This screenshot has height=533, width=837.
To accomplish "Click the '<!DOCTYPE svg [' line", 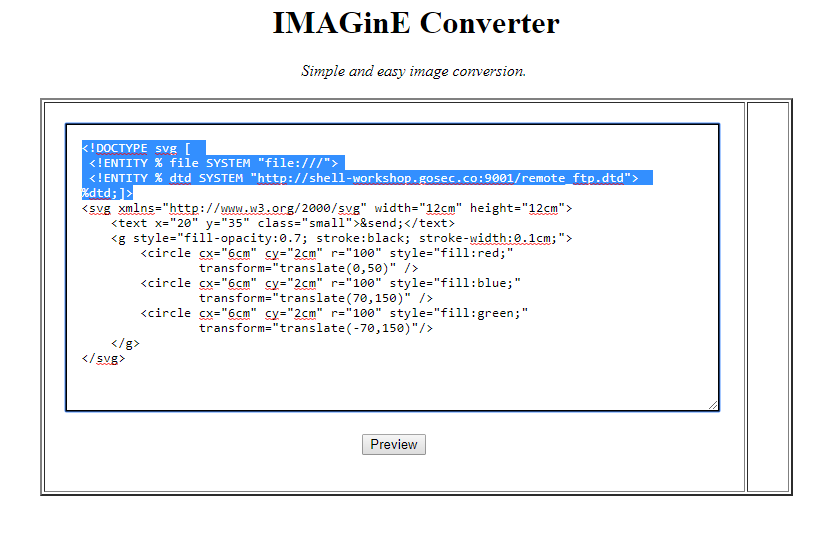I will click(137, 148).
